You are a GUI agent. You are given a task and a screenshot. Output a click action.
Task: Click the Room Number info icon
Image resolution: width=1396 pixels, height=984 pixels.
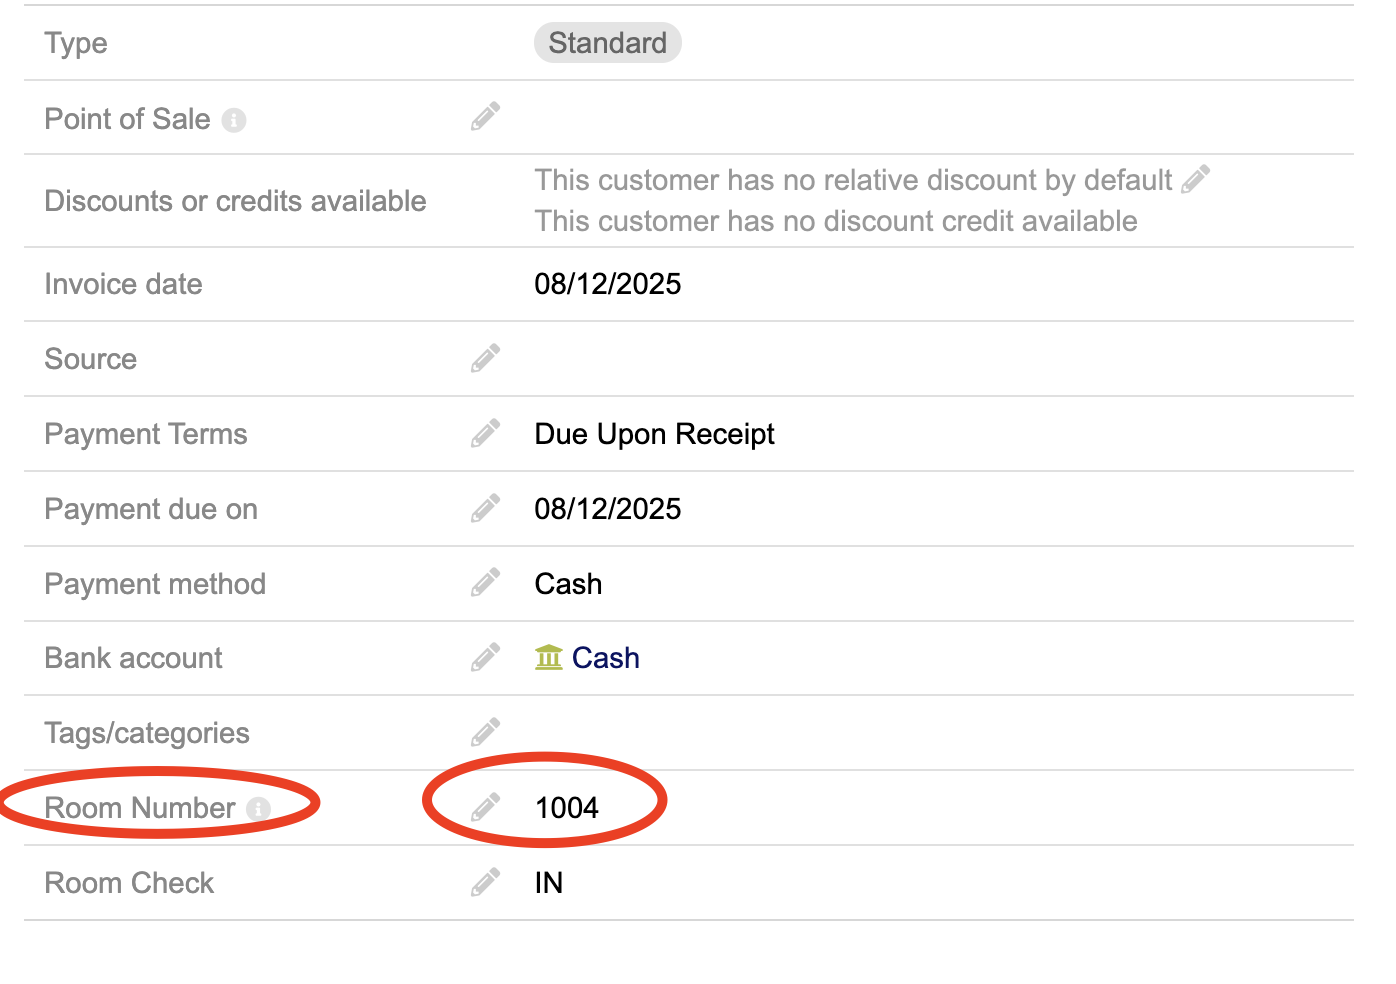pos(258,808)
